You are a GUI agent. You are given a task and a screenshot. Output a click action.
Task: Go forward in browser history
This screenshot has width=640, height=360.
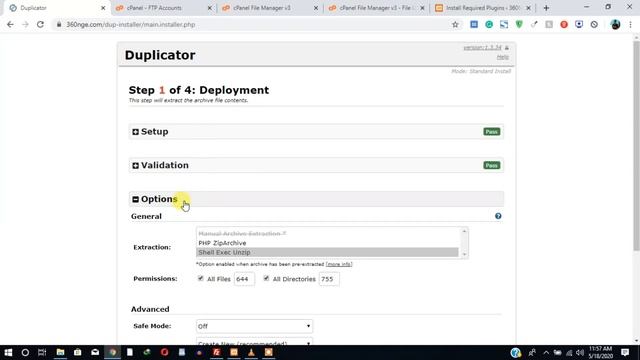click(25, 24)
